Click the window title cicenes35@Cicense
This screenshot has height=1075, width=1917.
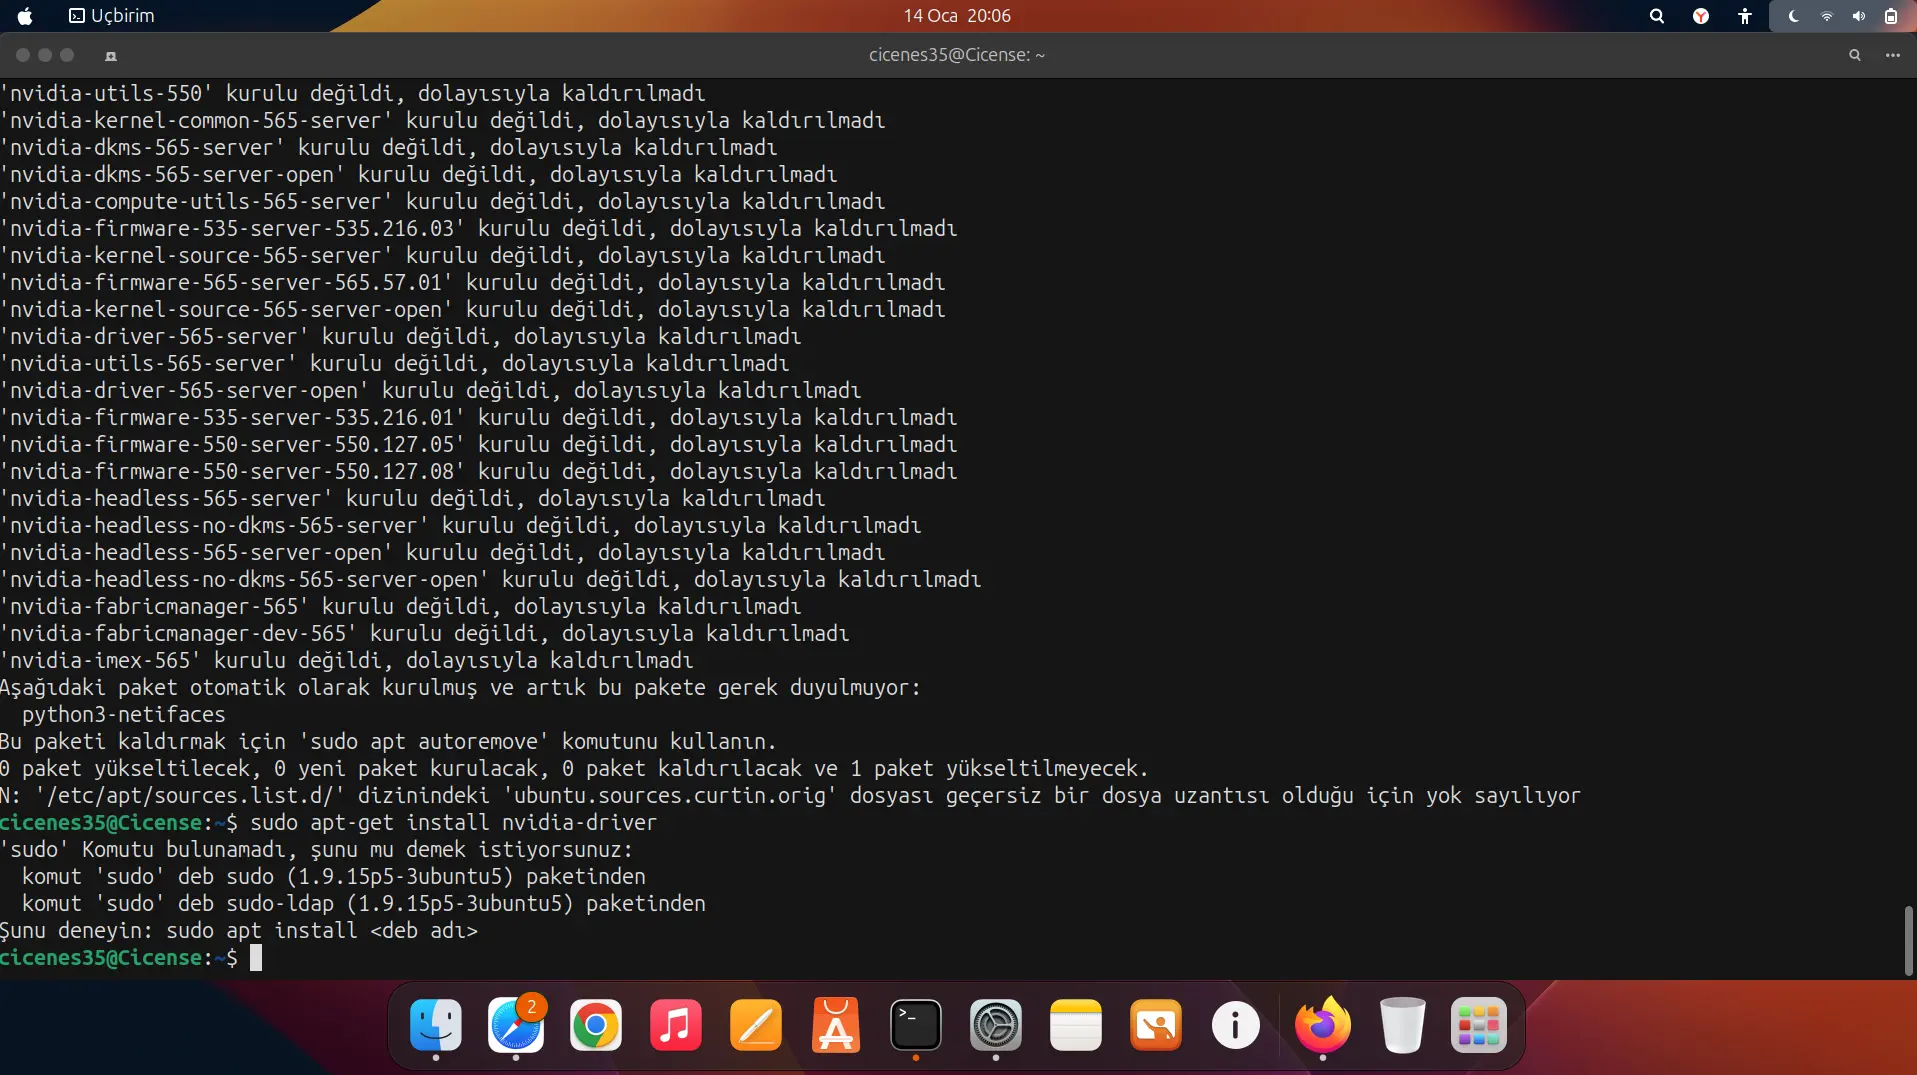[x=957, y=55]
